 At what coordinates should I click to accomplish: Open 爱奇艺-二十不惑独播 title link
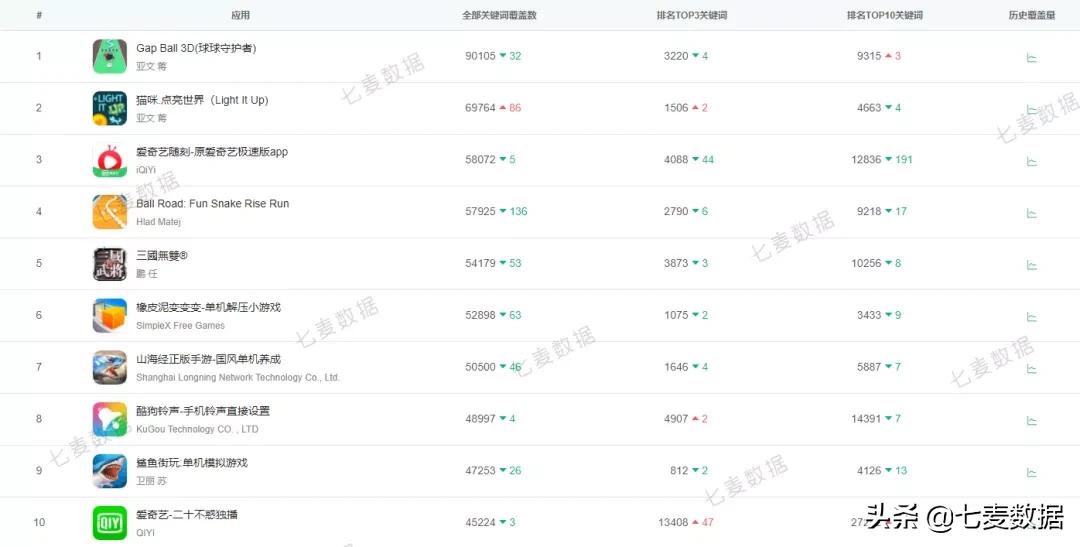187,515
